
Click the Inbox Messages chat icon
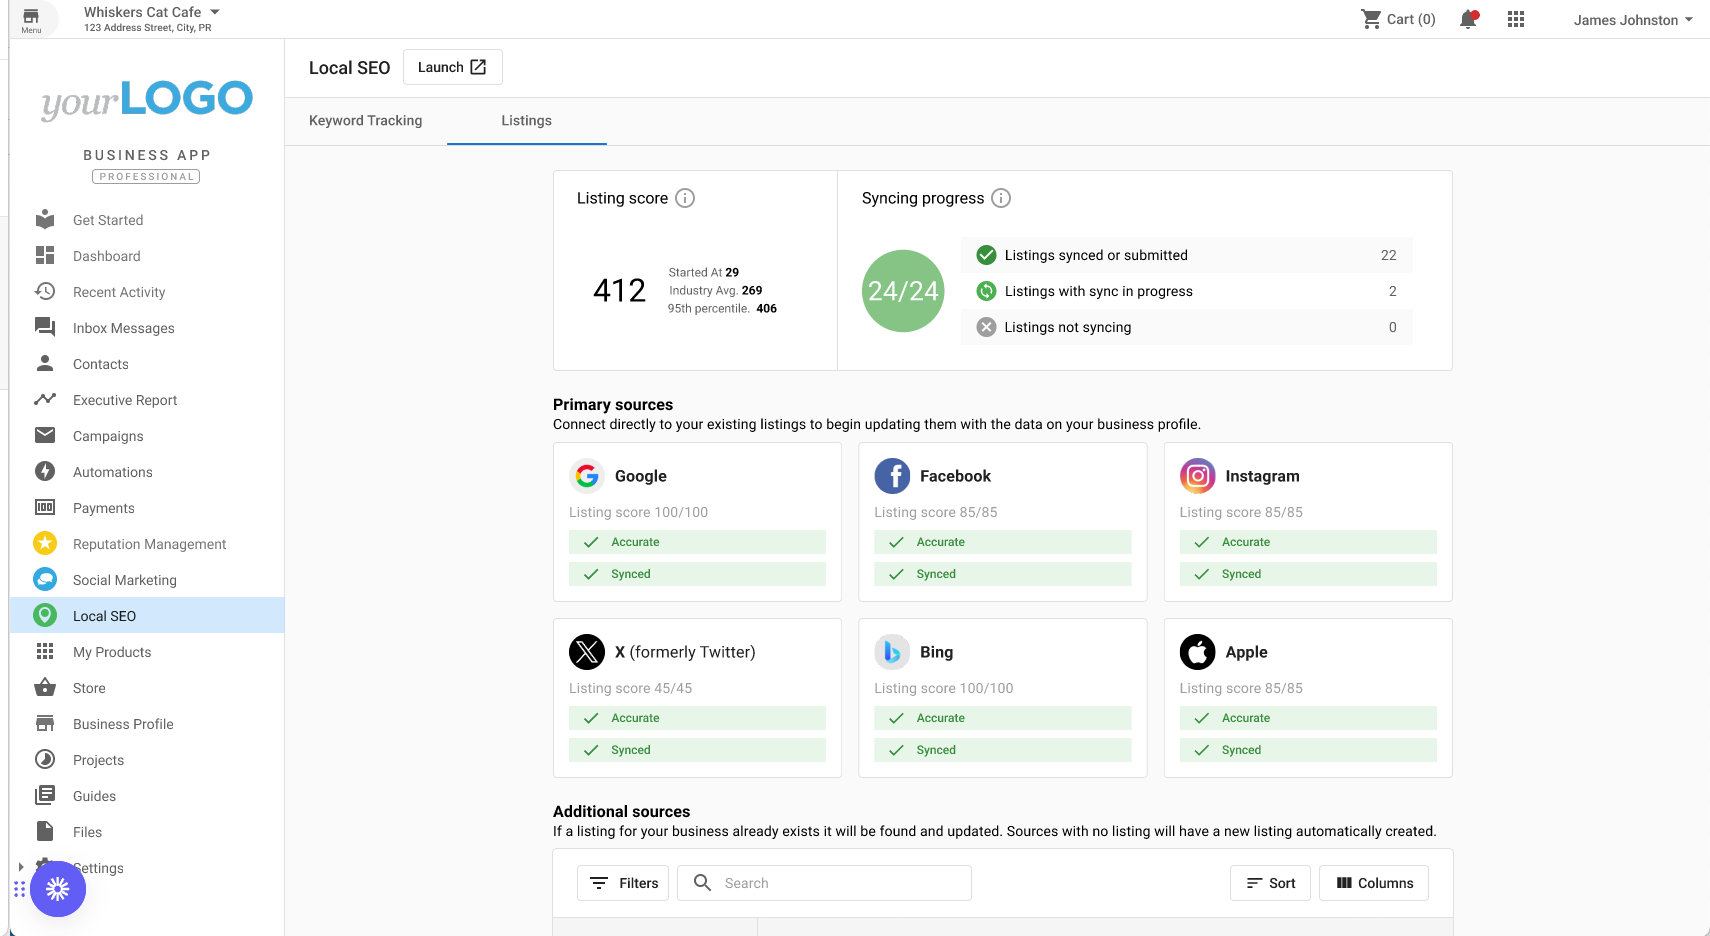(45, 327)
